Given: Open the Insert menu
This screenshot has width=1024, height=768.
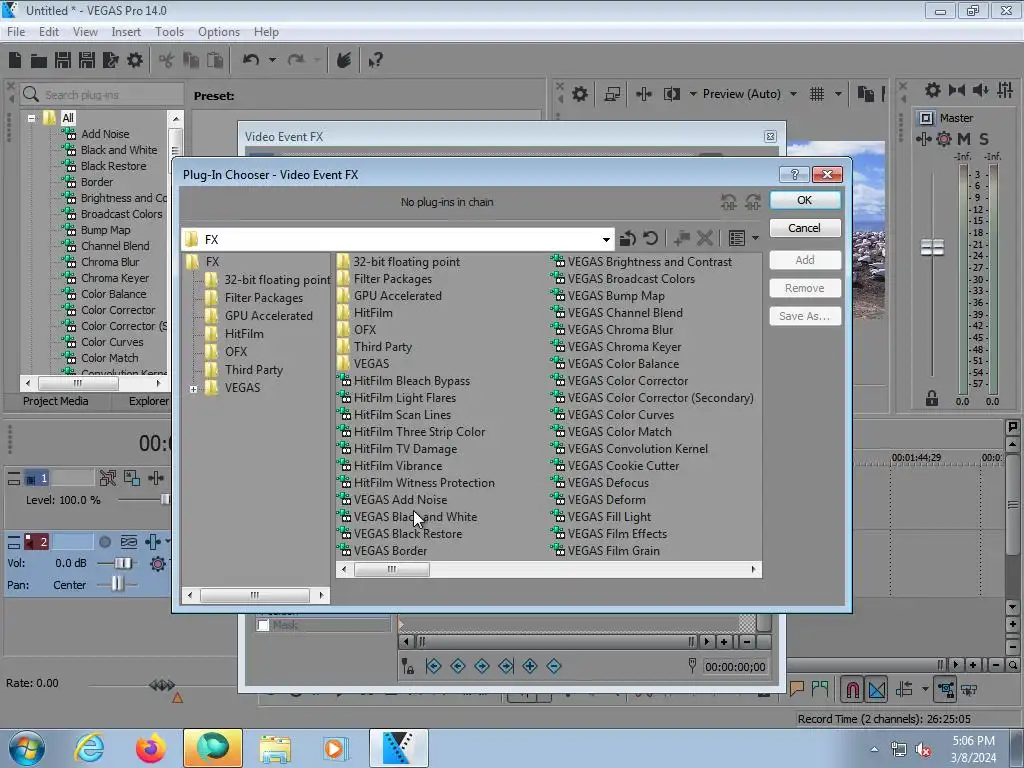Looking at the screenshot, I should coord(125,31).
